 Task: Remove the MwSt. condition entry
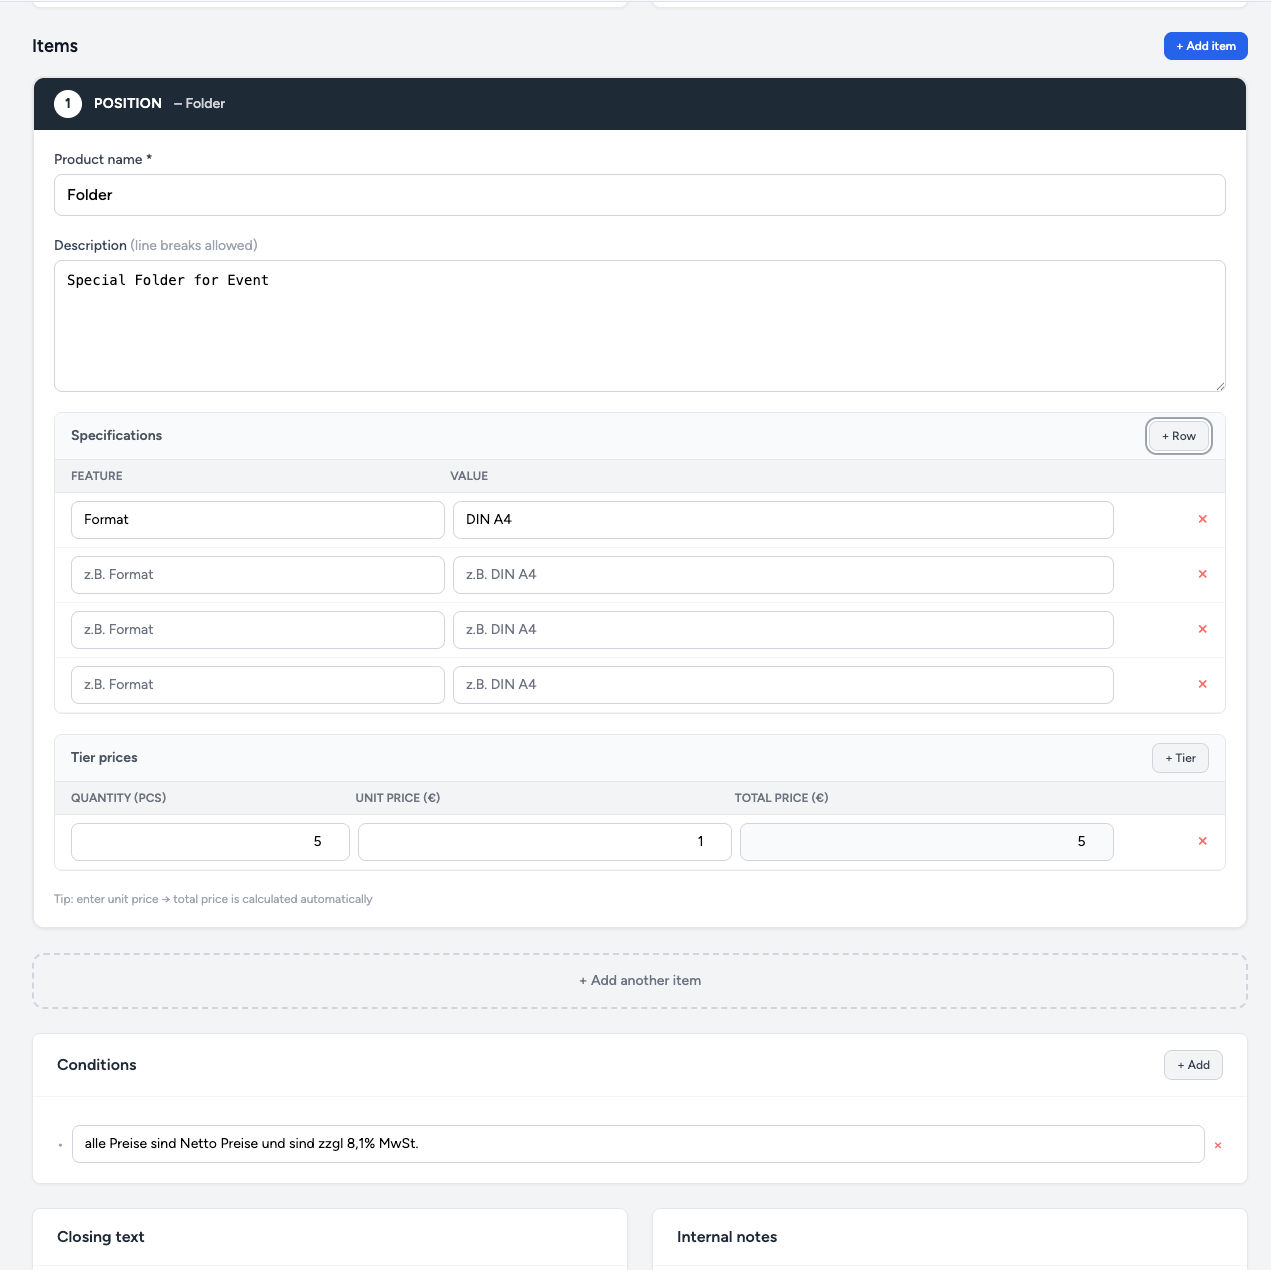click(1217, 1145)
